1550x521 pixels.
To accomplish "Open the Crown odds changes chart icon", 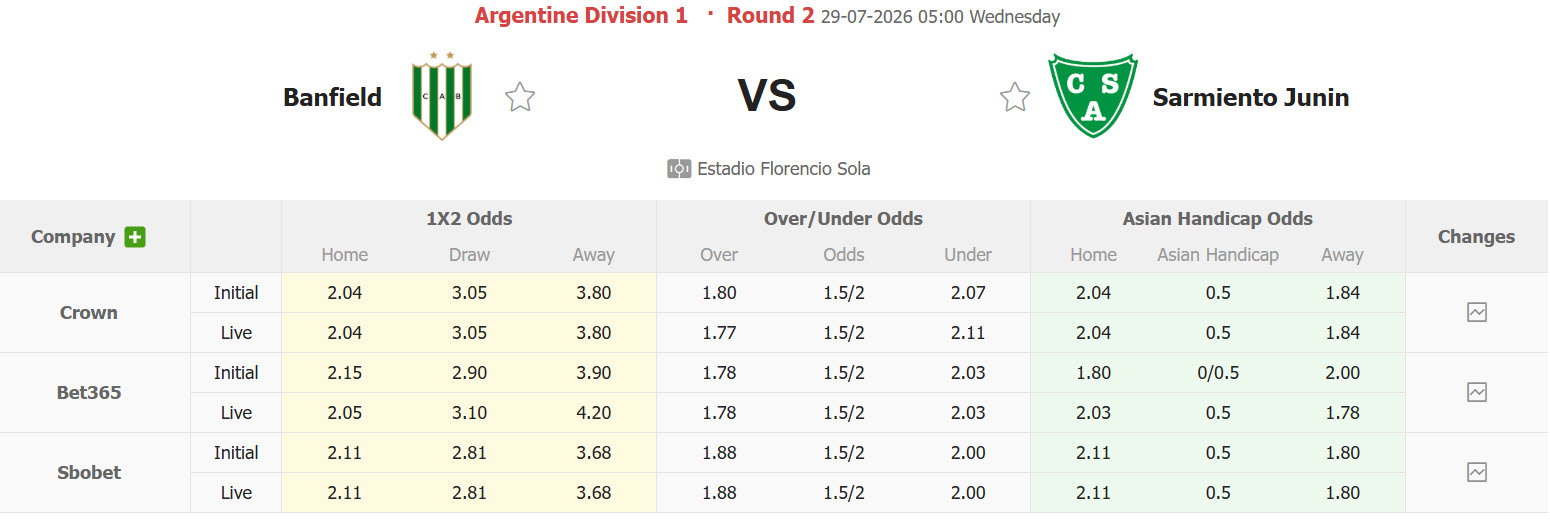I will point(1477,312).
